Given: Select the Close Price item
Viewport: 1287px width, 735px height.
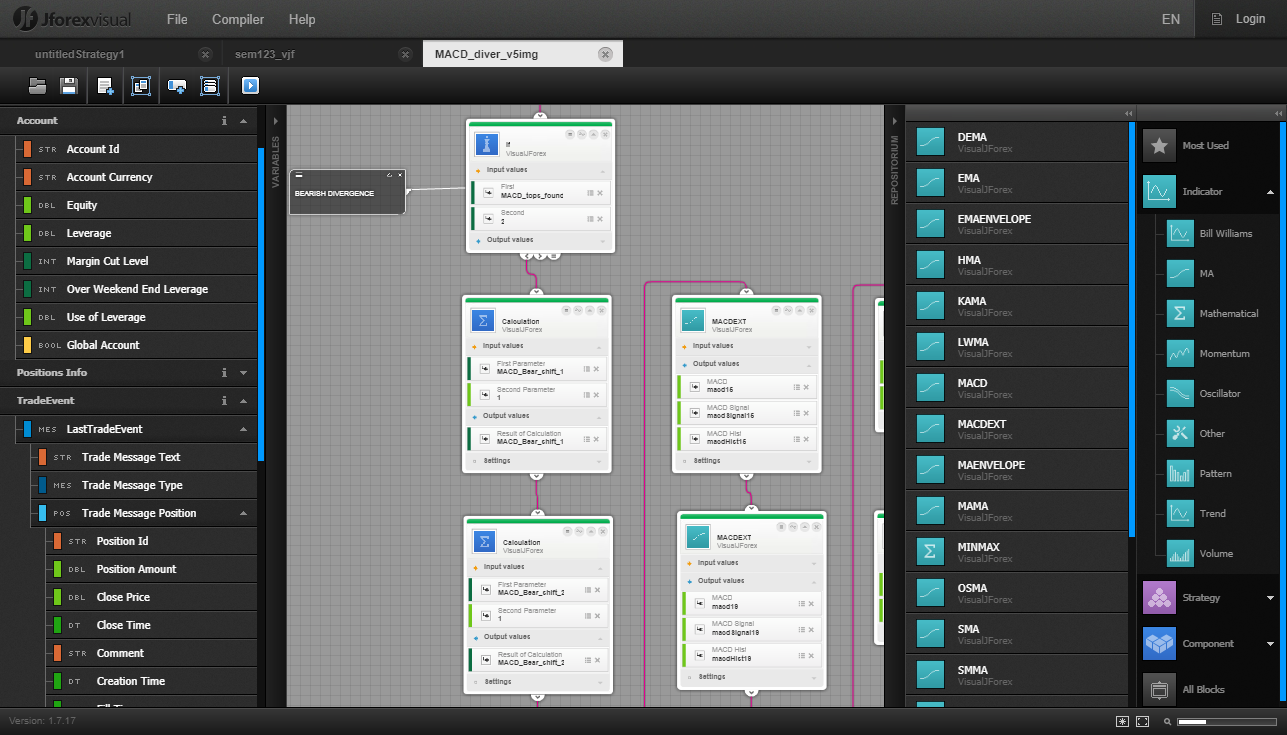Looking at the screenshot, I should coord(152,597).
